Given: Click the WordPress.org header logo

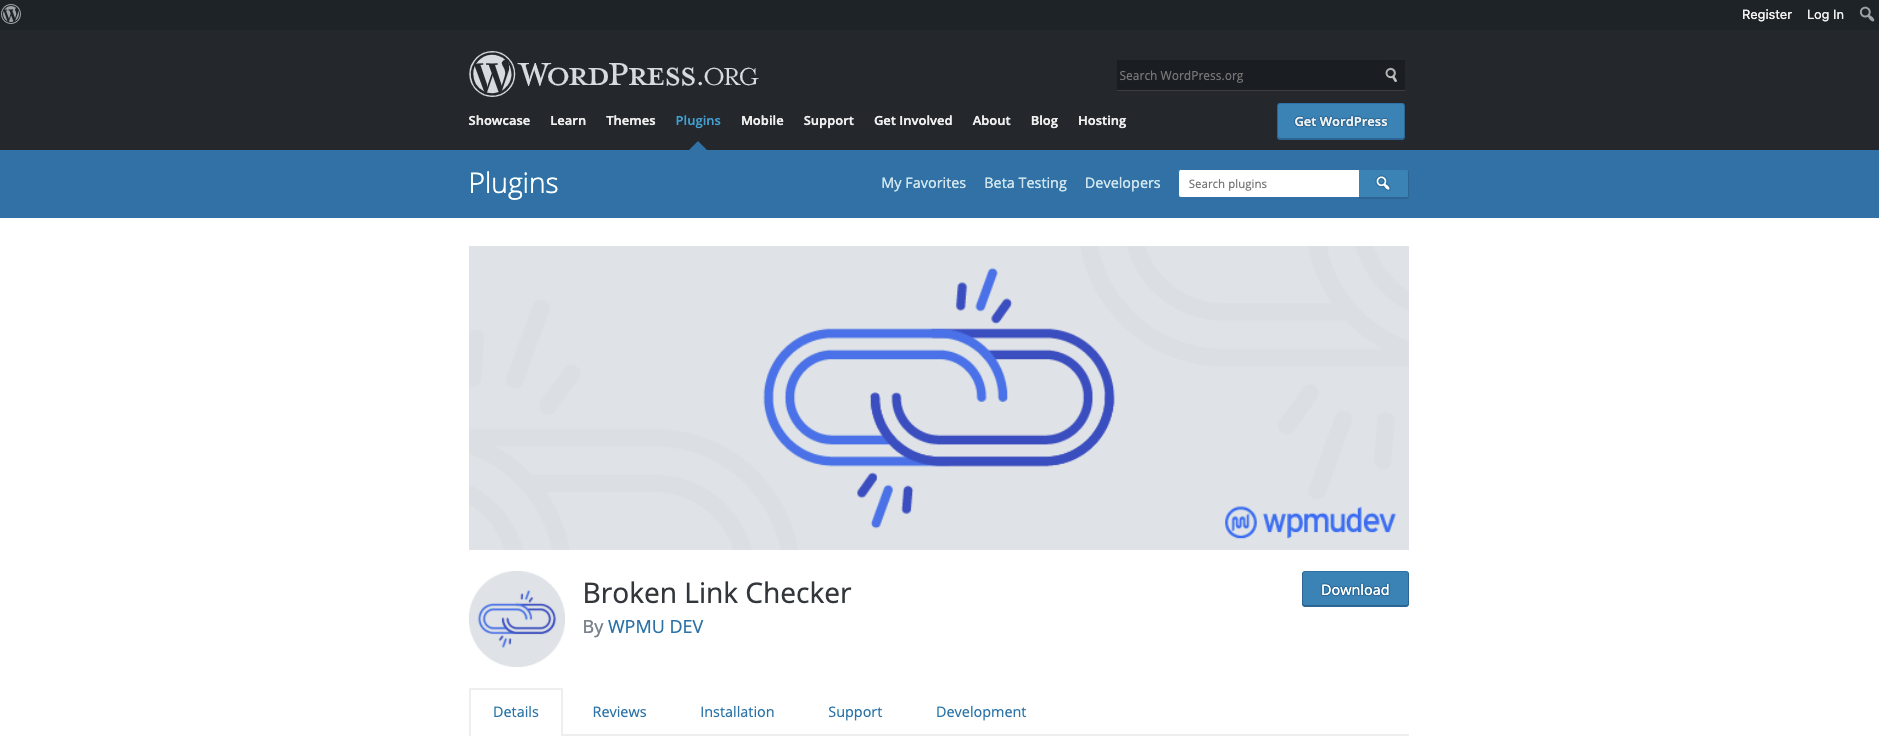Looking at the screenshot, I should point(613,74).
